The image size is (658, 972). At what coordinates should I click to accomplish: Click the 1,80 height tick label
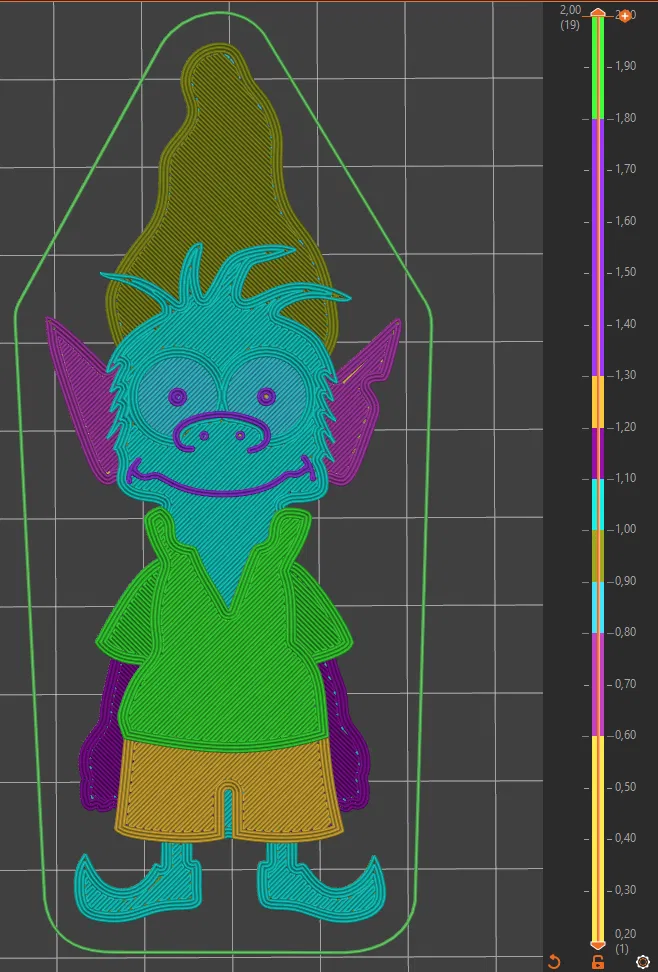pyautogui.click(x=626, y=118)
